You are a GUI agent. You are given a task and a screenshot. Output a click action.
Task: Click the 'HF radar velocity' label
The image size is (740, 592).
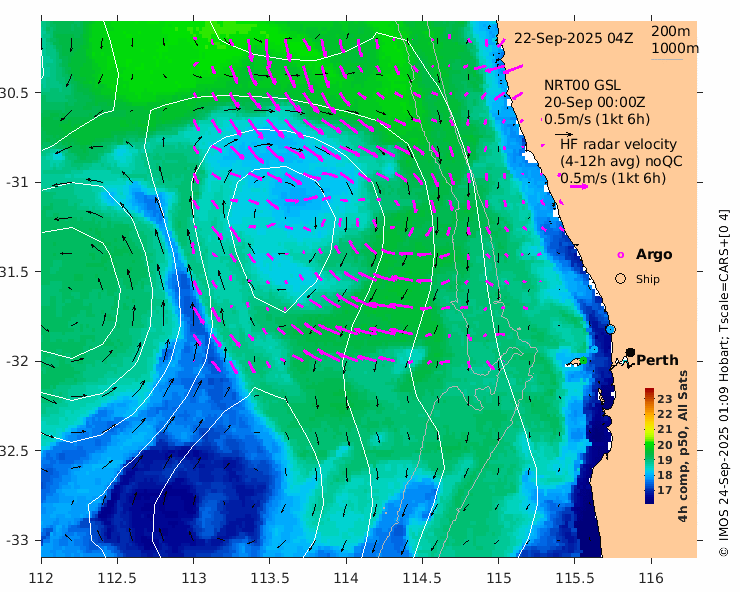pos(618,144)
